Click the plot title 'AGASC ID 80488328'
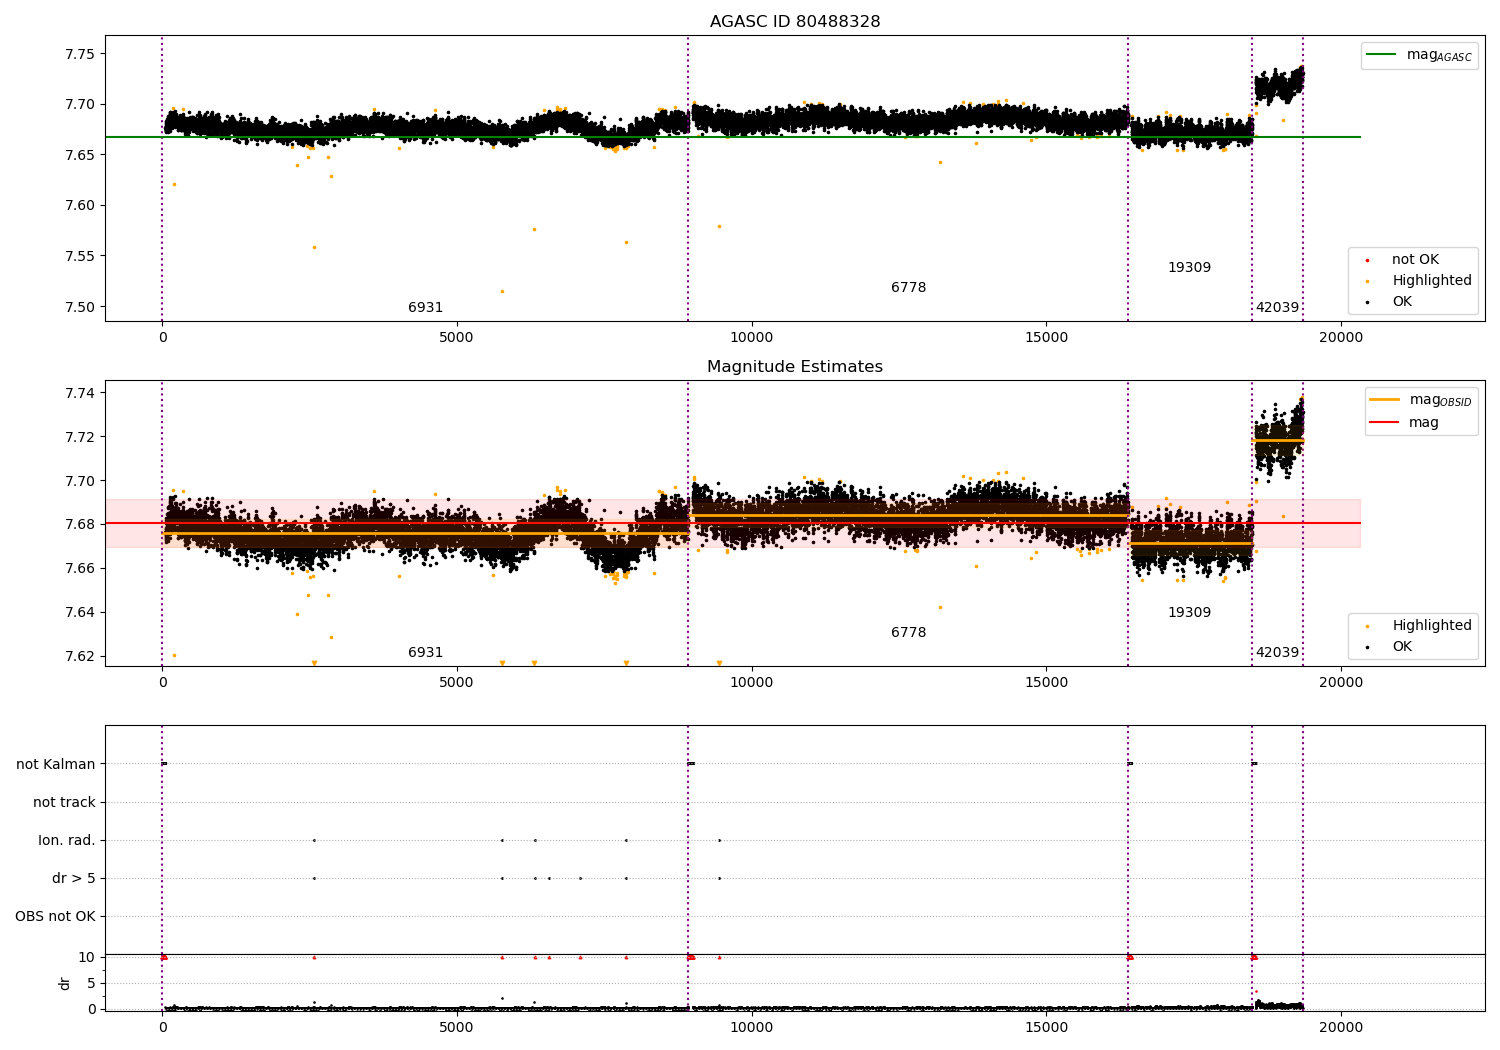The width and height of the screenshot is (1500, 1050). click(x=795, y=22)
